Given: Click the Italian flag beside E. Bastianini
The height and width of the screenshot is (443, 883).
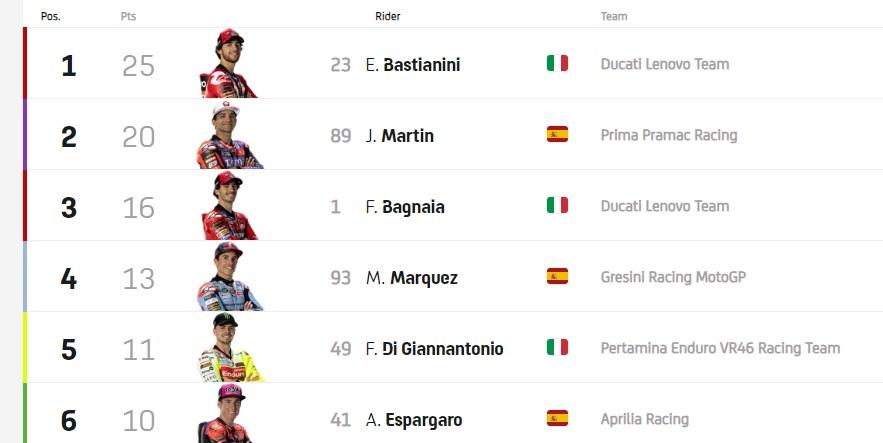Looking at the screenshot, I should pos(557,64).
